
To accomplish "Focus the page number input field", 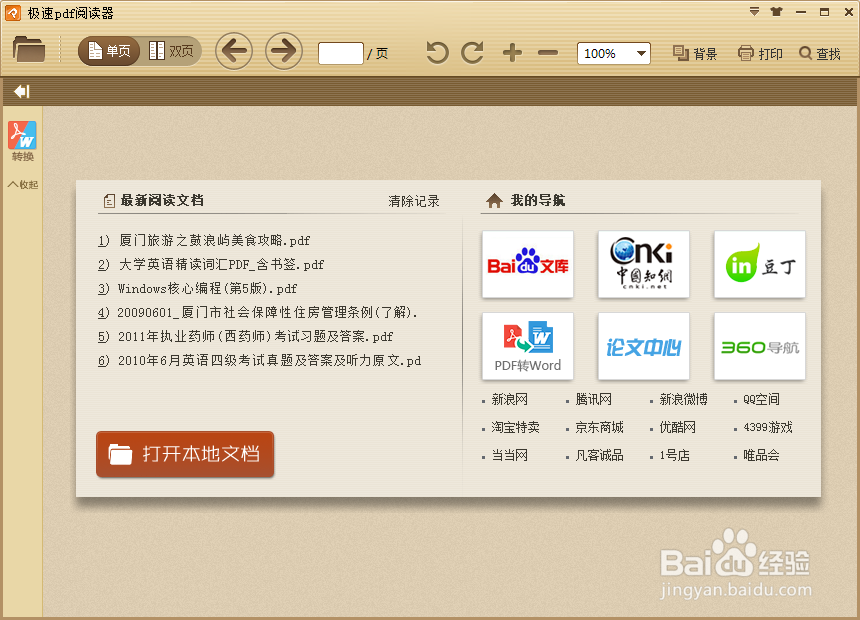I will coord(341,53).
